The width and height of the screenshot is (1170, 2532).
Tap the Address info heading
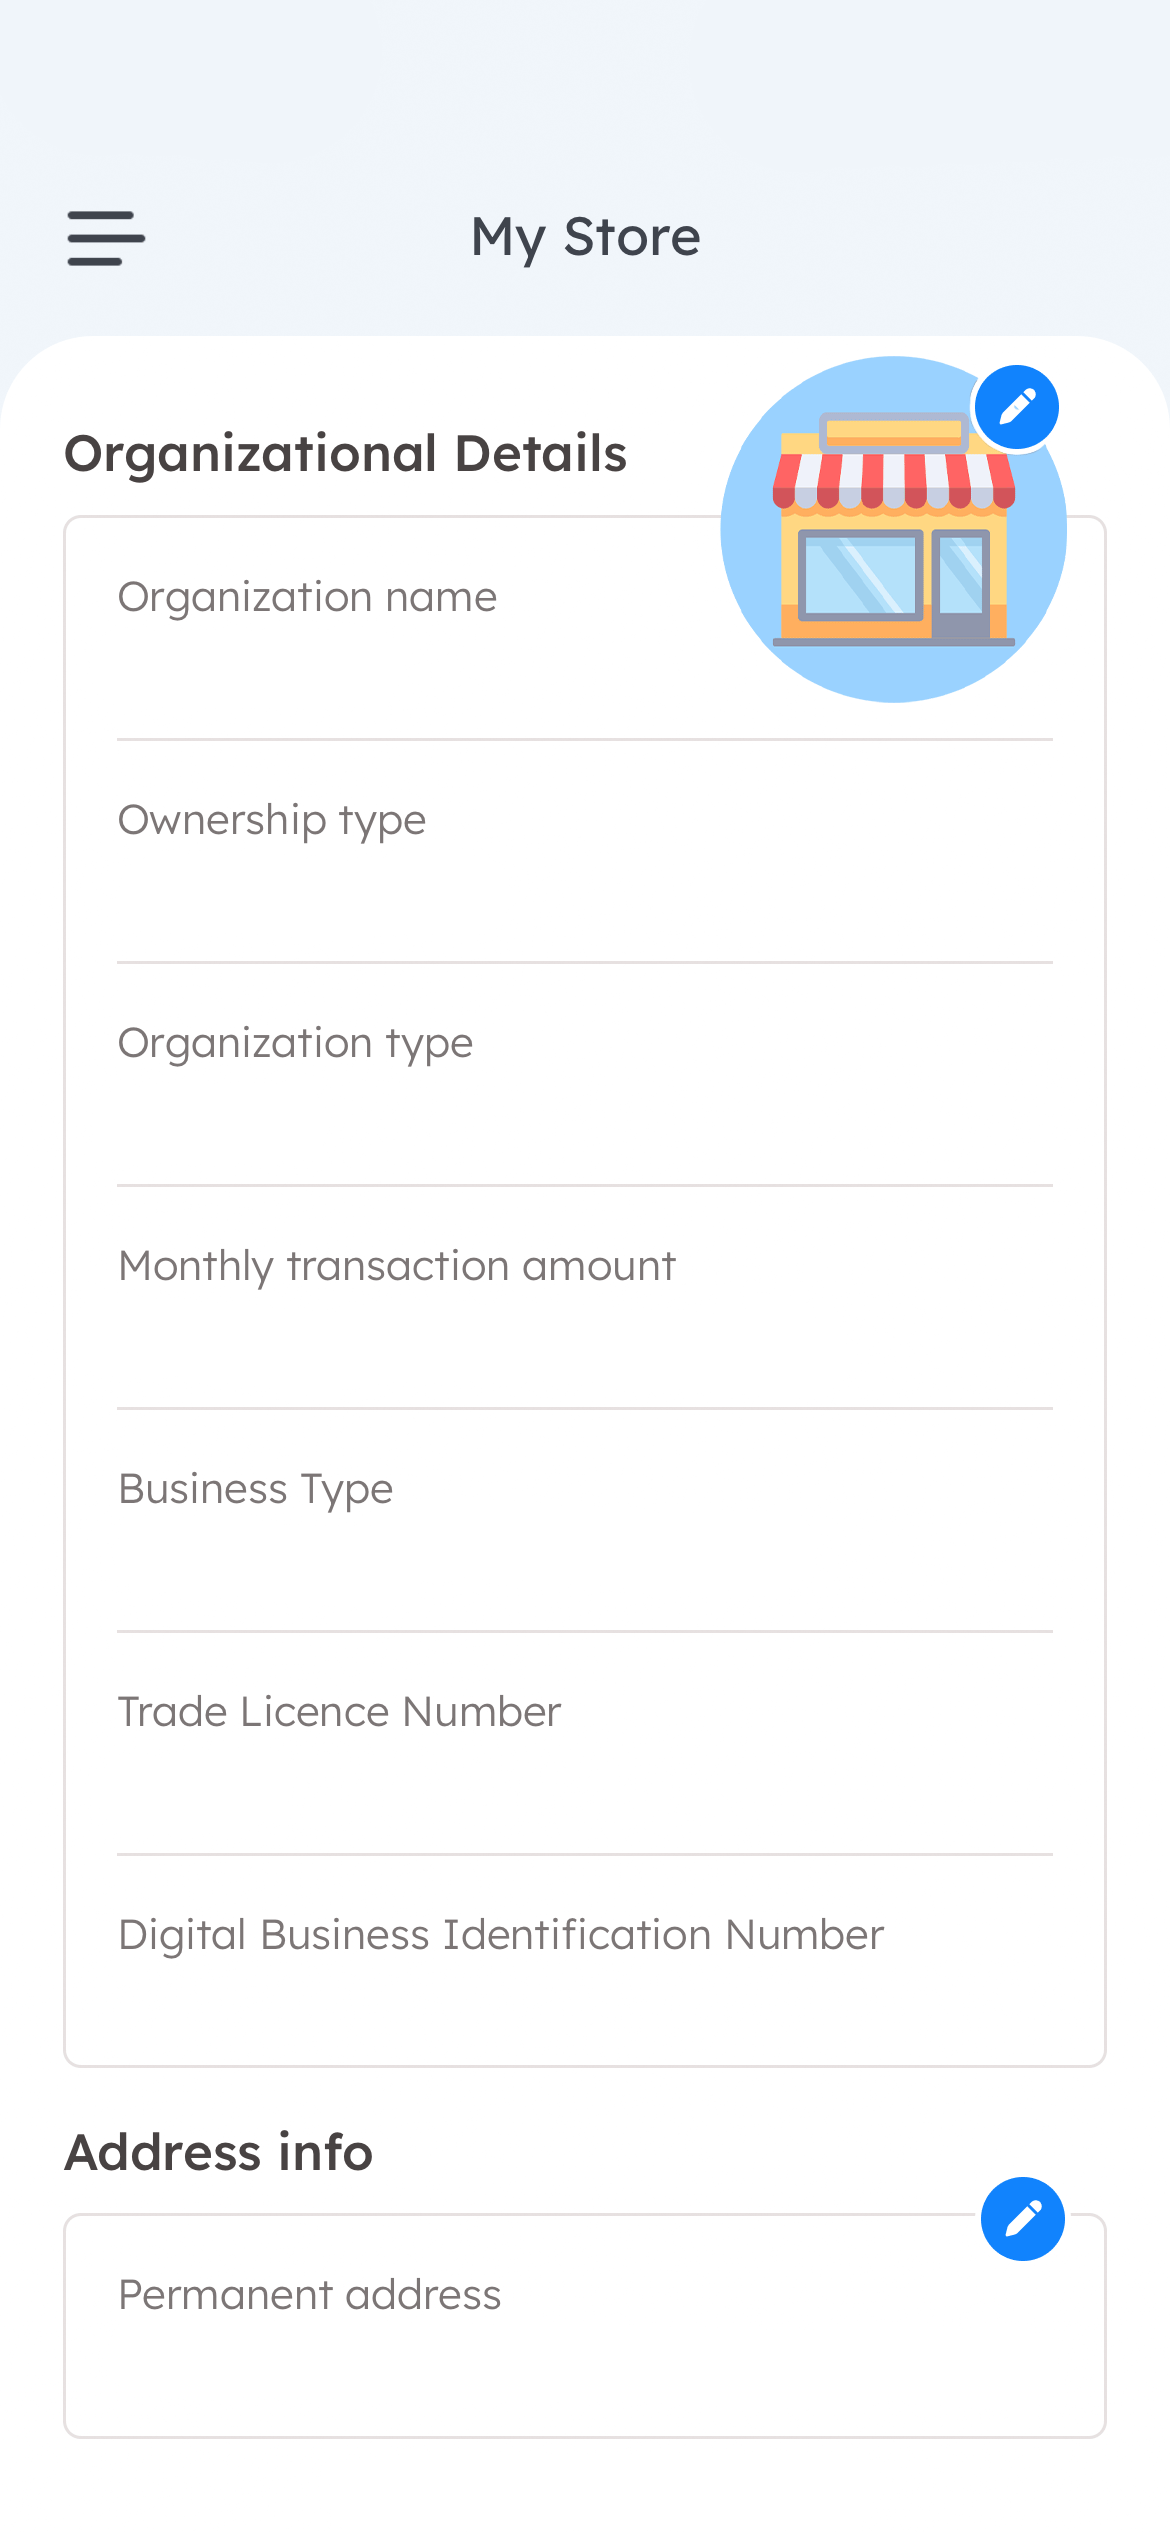pos(219,2152)
